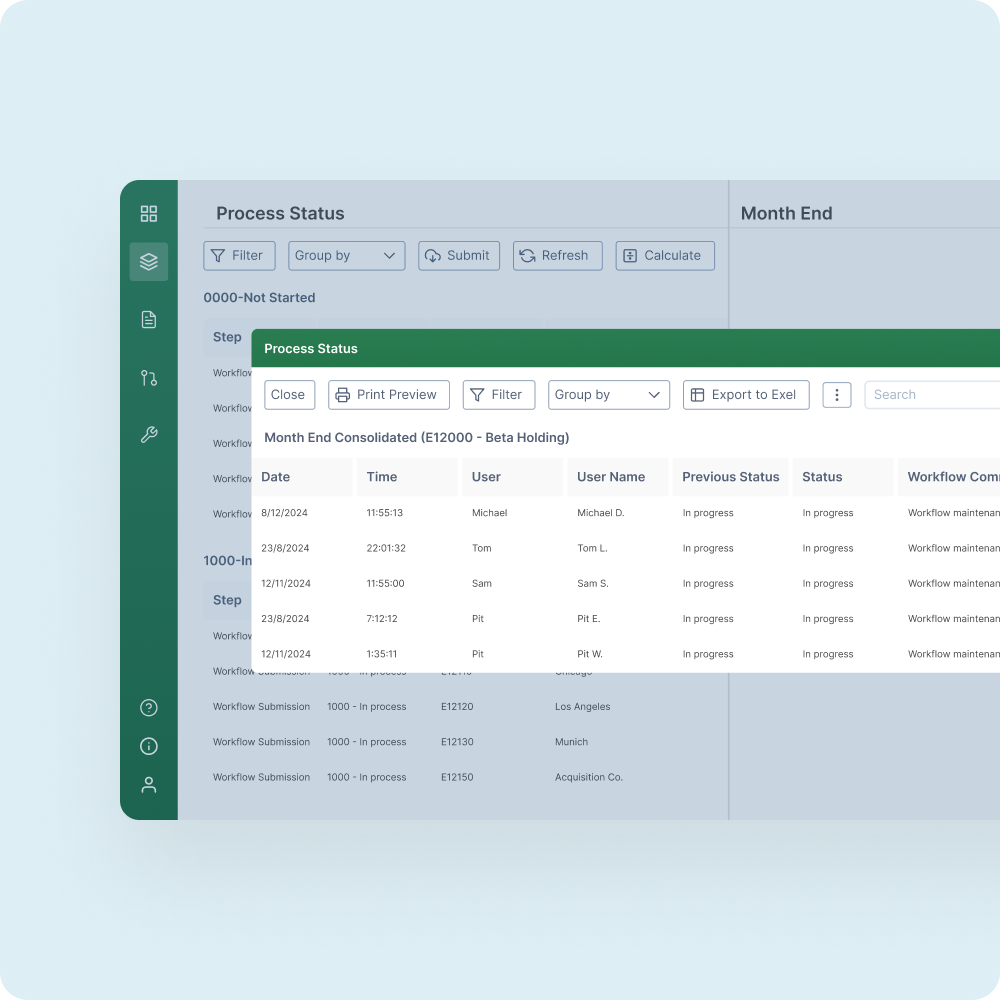Viewport: 1000px width, 1000px height.
Task: Refresh the process status list
Action: pyautogui.click(x=557, y=255)
